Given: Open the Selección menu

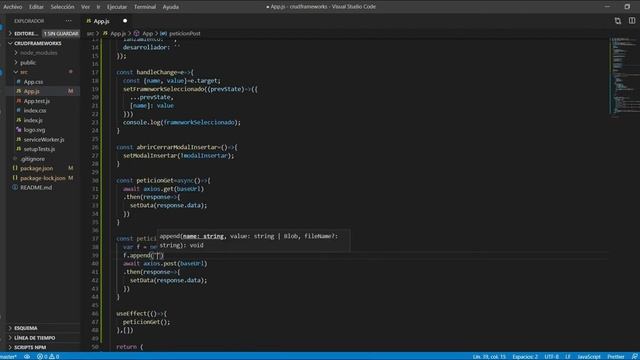Looking at the screenshot, I should (x=62, y=7).
